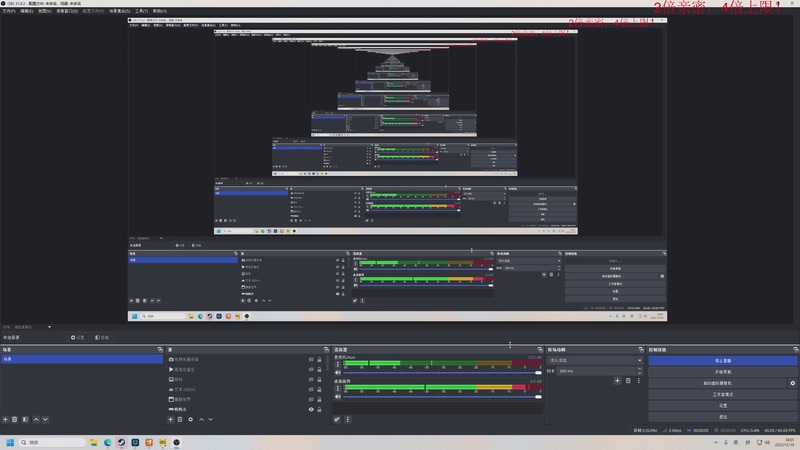800x450 pixels.
Task: Move source up arrow in Sources dock
Action: tap(201, 419)
